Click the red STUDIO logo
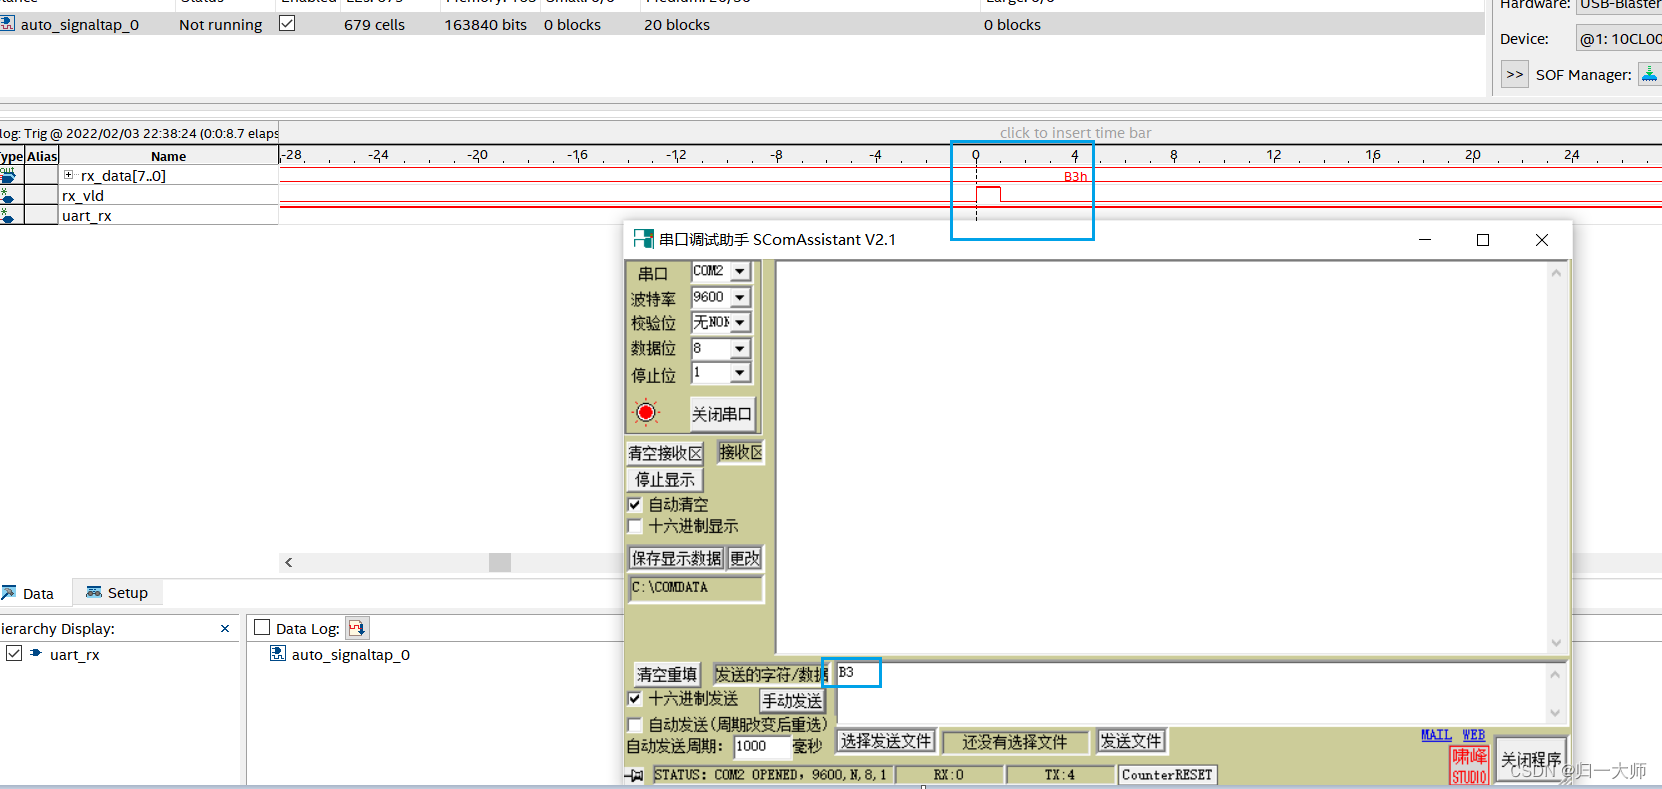 pos(1470,765)
